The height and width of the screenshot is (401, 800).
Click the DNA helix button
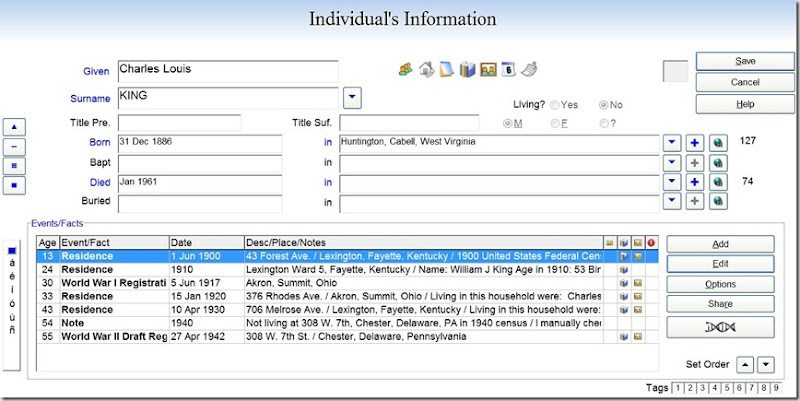[720, 327]
